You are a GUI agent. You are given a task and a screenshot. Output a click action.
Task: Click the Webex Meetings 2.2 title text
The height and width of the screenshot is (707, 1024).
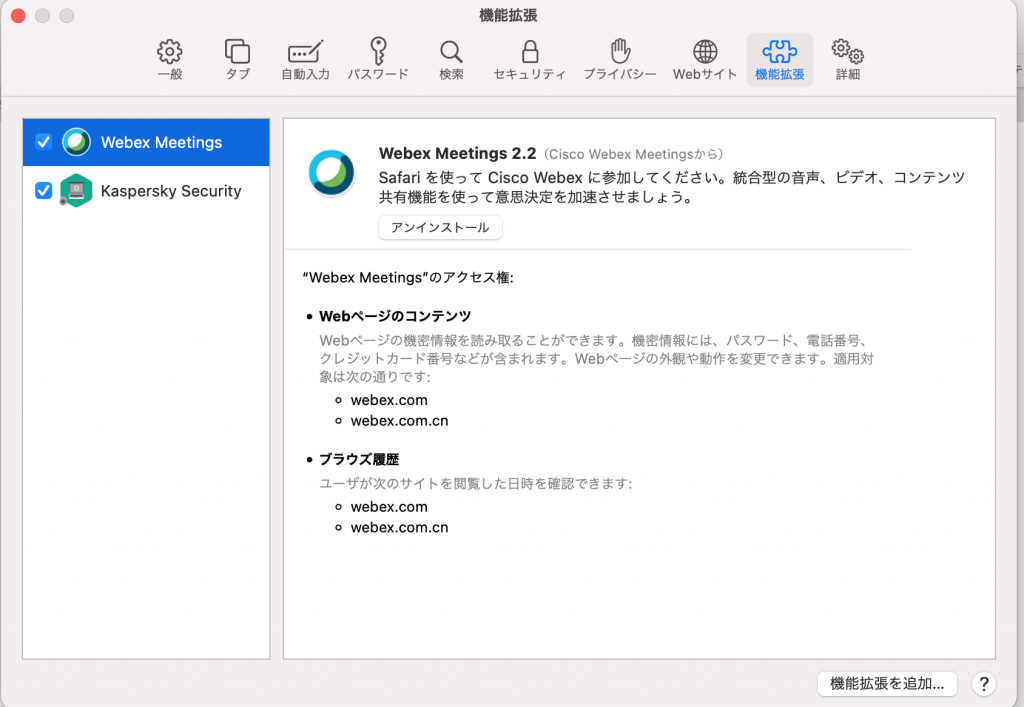[457, 153]
